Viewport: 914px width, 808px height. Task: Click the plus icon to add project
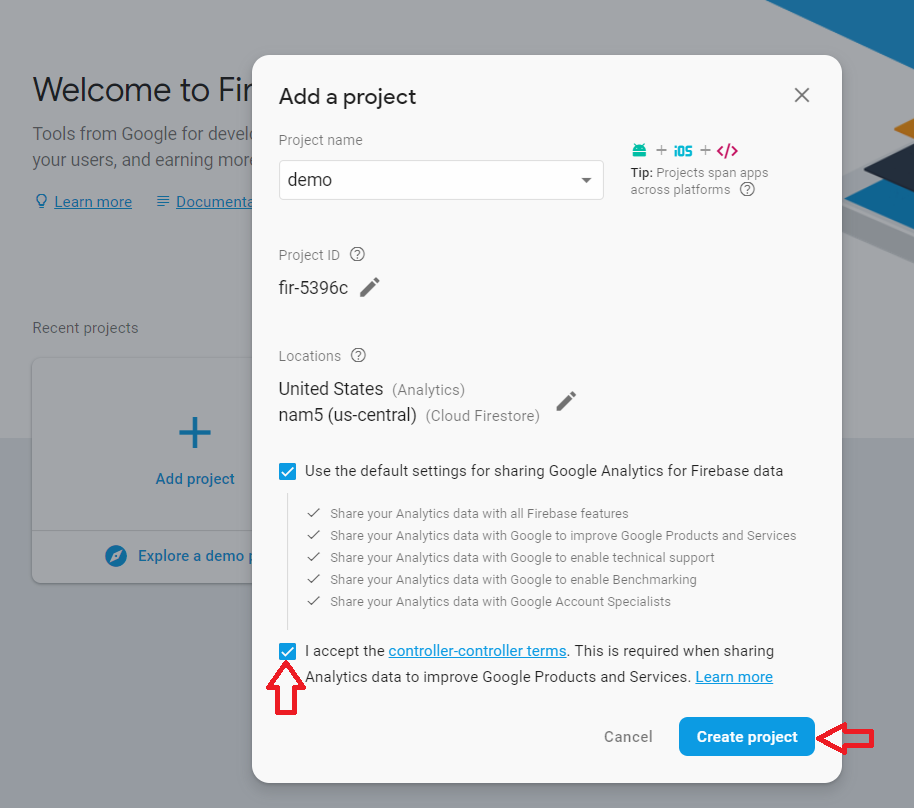coord(195,432)
